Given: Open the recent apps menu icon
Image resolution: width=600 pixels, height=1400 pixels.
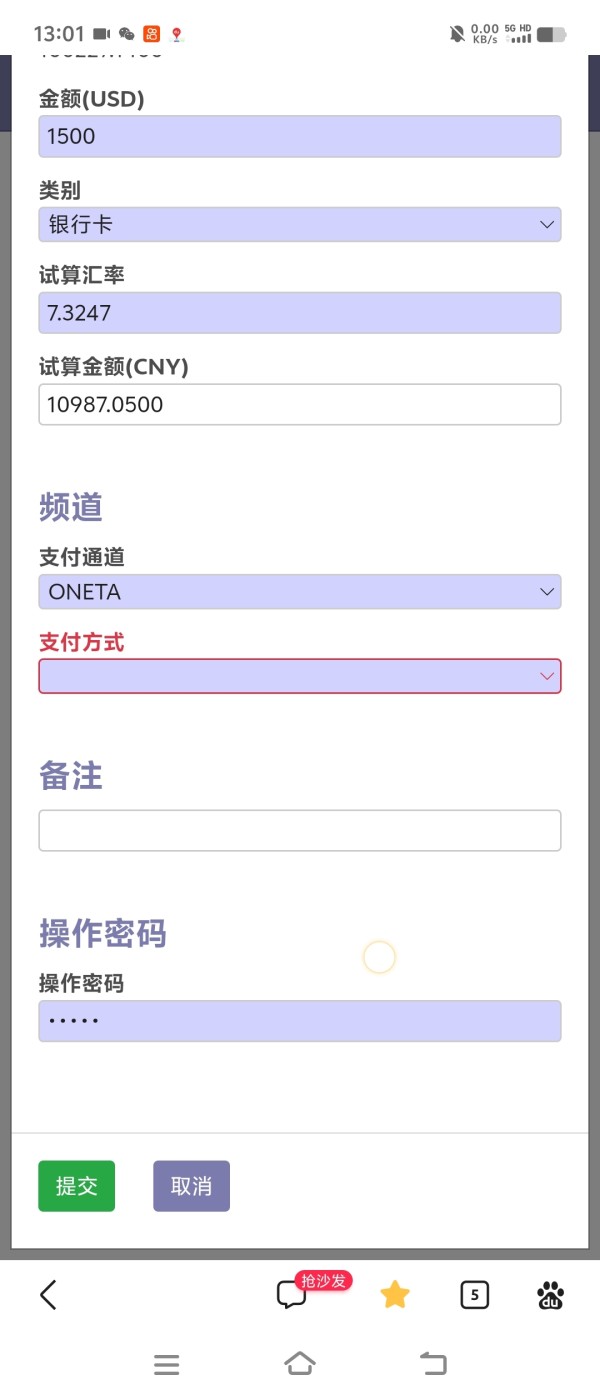Looking at the screenshot, I should tap(167, 1364).
